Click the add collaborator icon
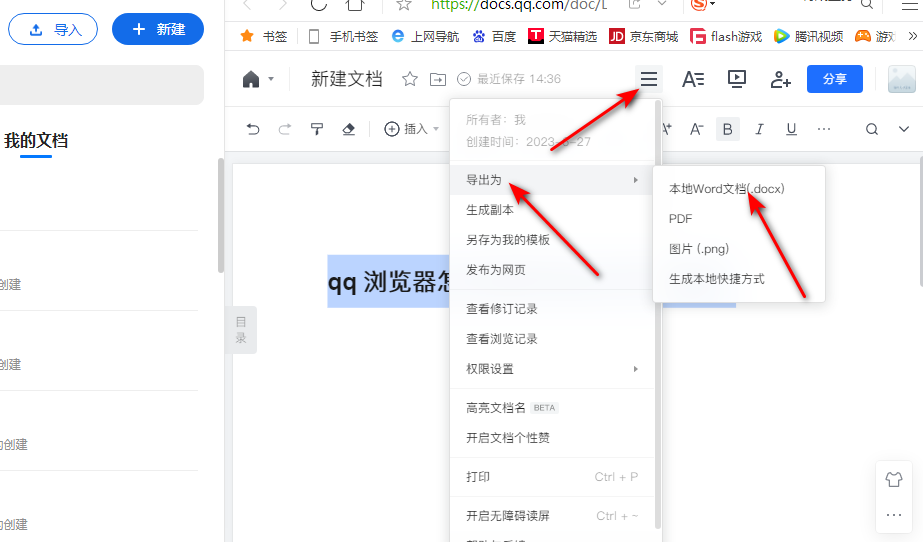The height and width of the screenshot is (542, 923). pos(781,79)
